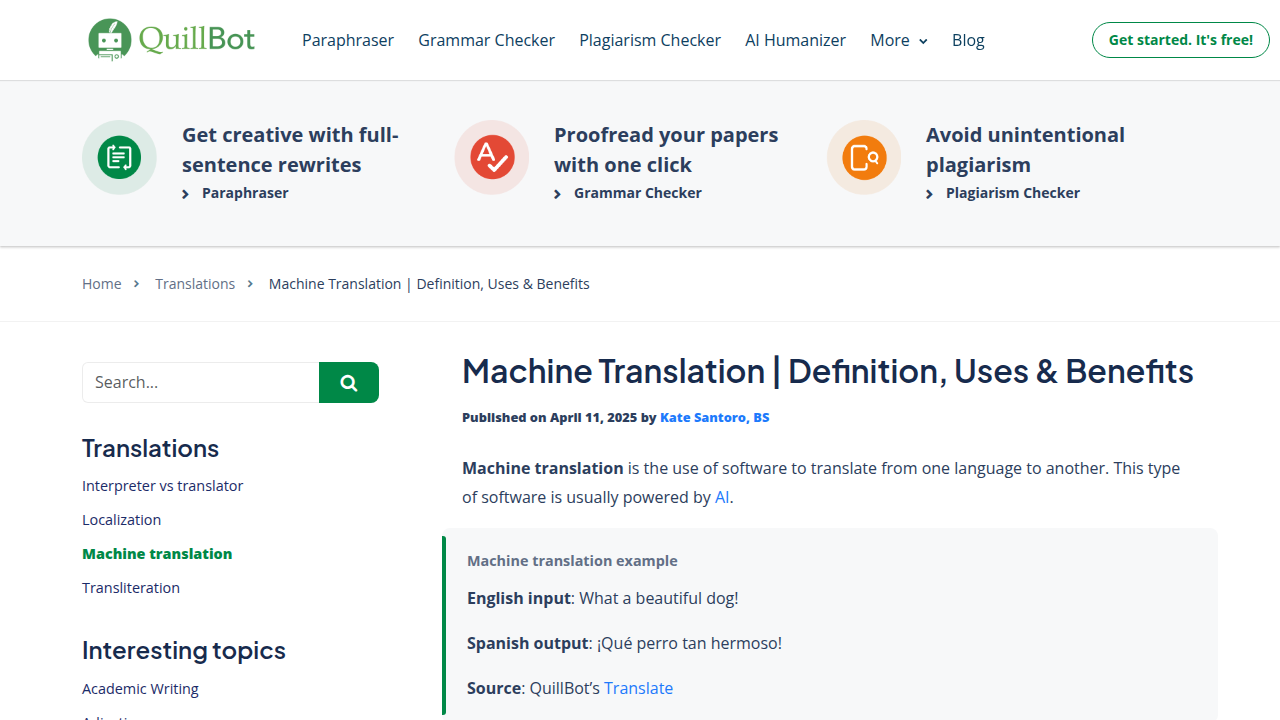Click Proofread your papers with one click heading

tap(666, 150)
